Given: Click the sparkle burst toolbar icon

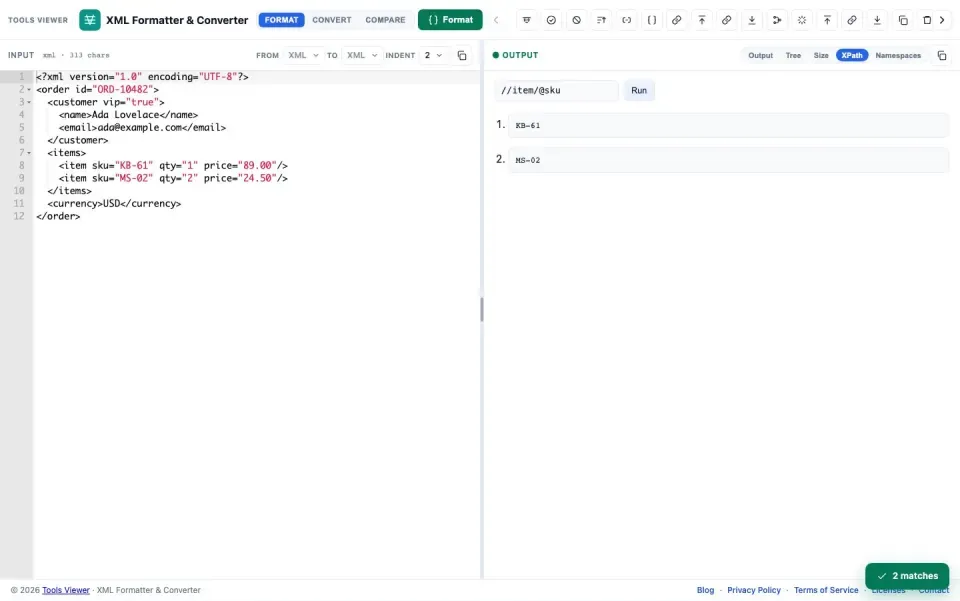Looking at the screenshot, I should point(802,20).
